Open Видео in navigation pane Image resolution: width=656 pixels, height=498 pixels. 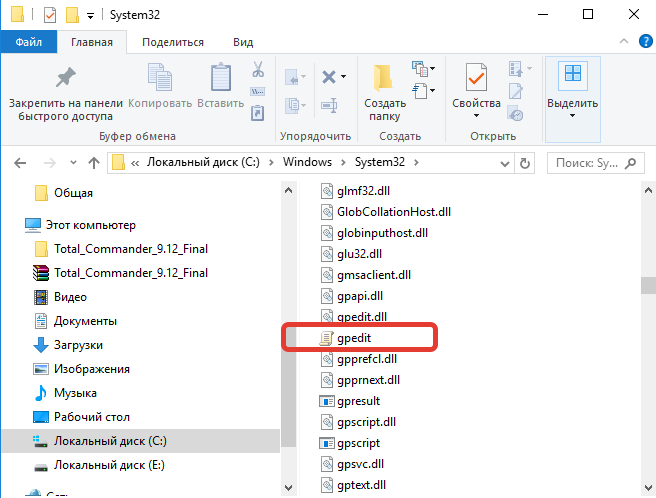60,297
